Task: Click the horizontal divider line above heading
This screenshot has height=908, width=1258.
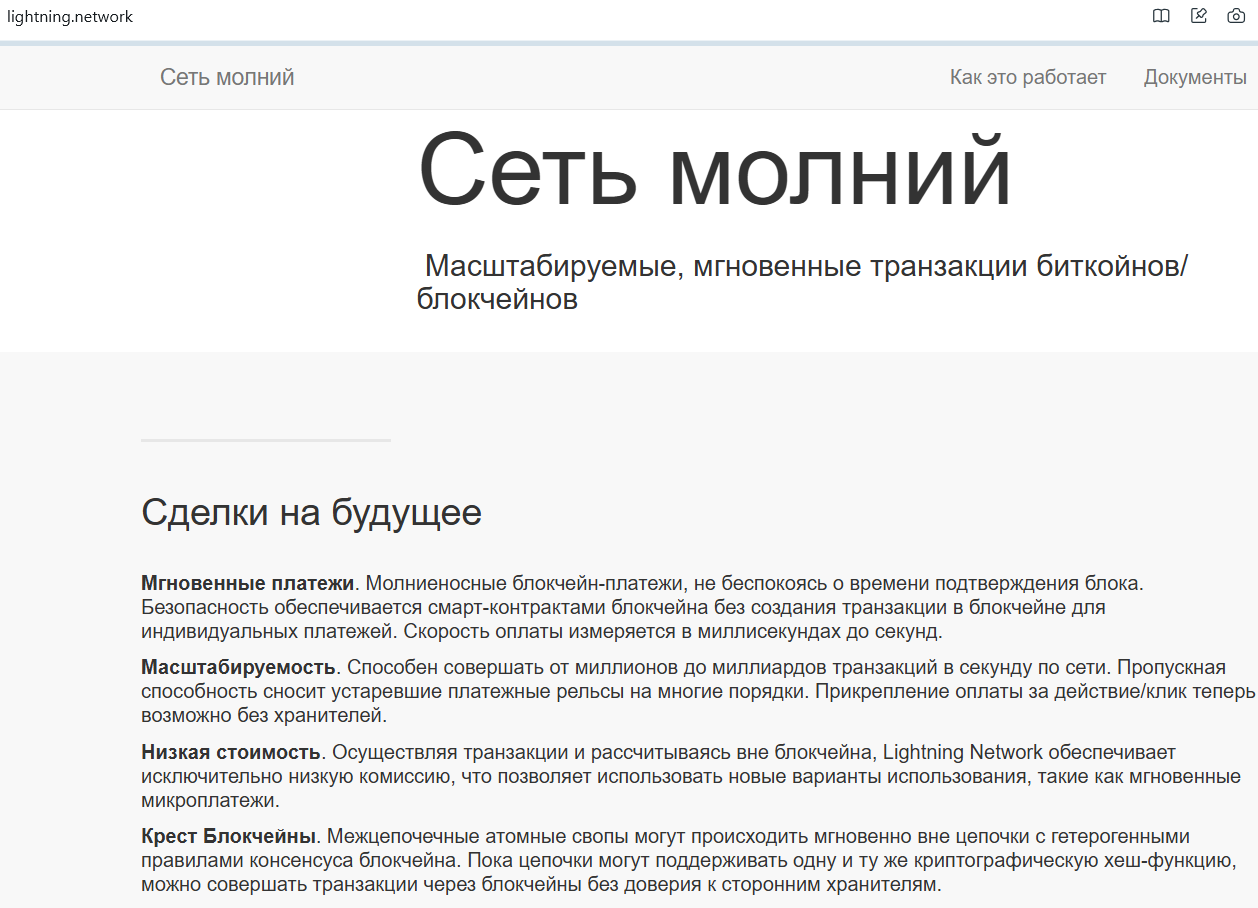Action: [x=266, y=440]
